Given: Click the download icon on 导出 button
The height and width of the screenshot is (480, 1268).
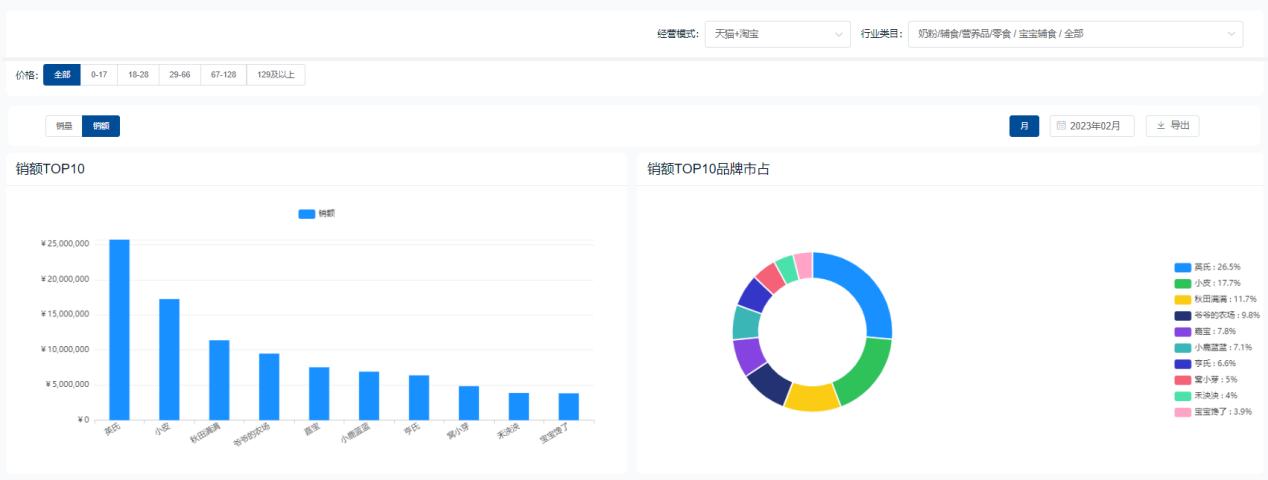Looking at the screenshot, I should [x=1160, y=126].
